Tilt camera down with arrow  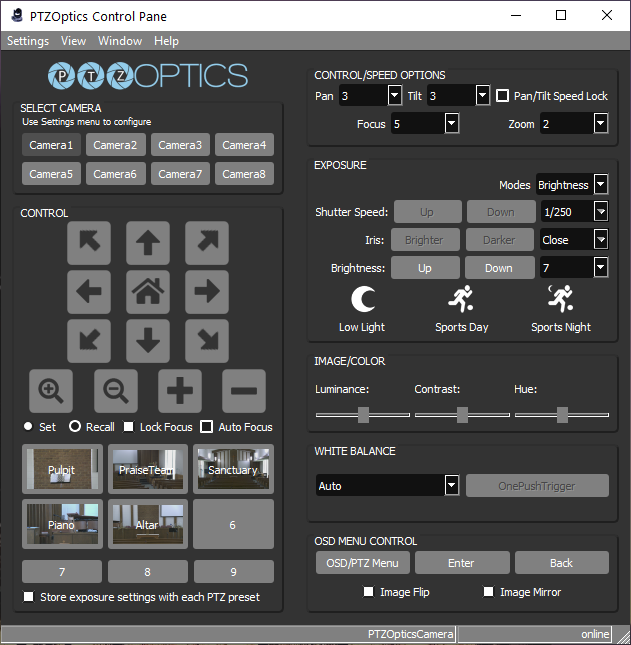(x=148, y=341)
